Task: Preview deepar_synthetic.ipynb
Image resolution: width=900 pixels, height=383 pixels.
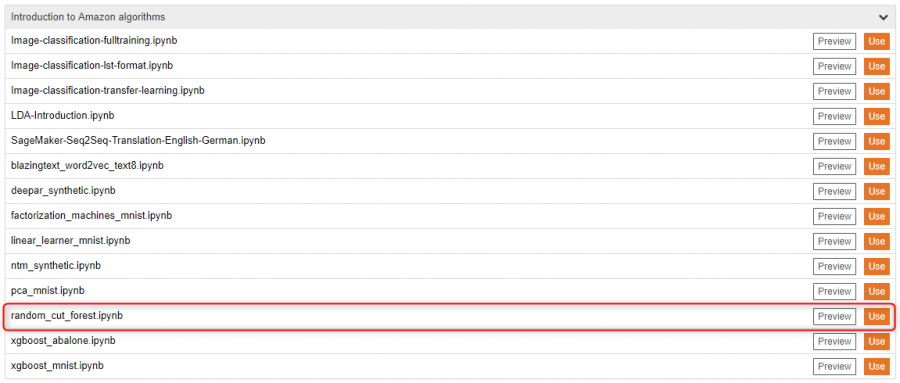Action: click(835, 191)
